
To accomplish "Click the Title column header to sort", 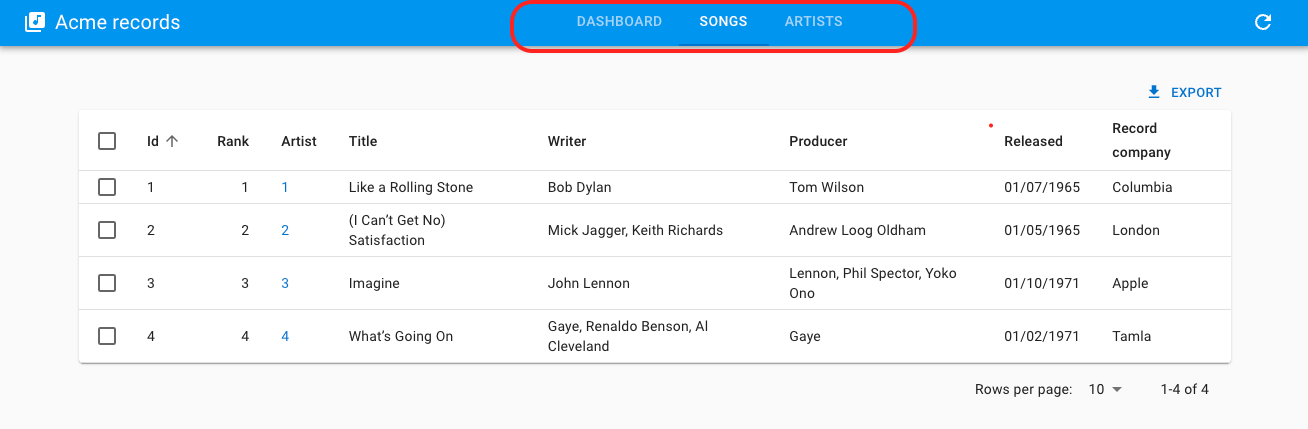I will point(363,141).
